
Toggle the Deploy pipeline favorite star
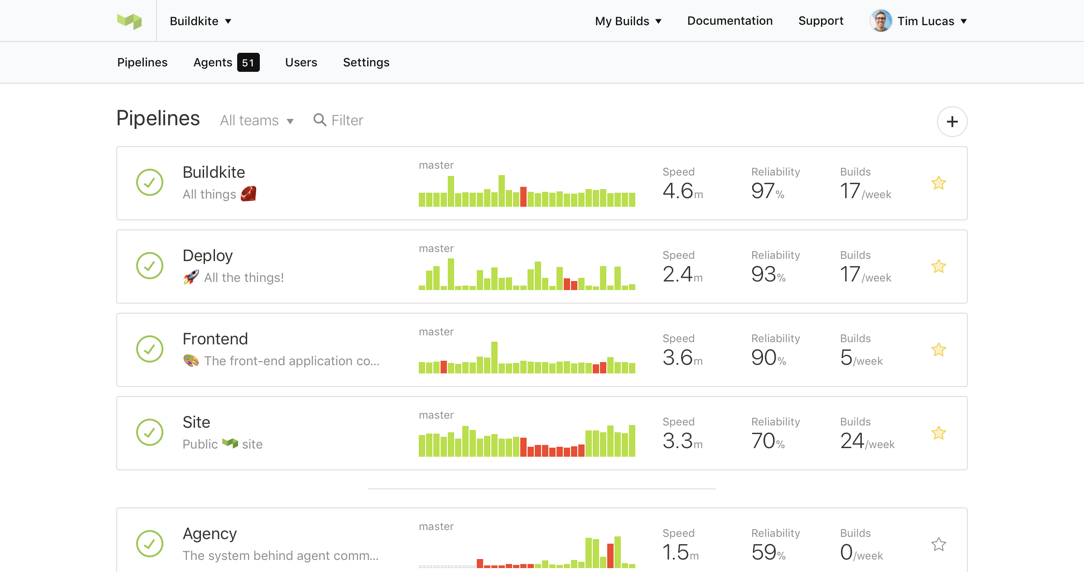coord(938,267)
